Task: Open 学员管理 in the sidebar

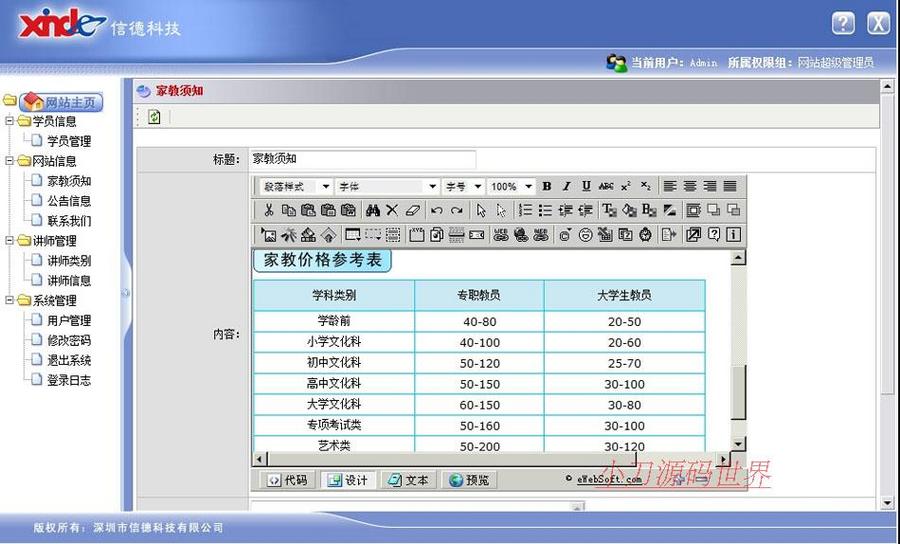Action: coord(69,141)
